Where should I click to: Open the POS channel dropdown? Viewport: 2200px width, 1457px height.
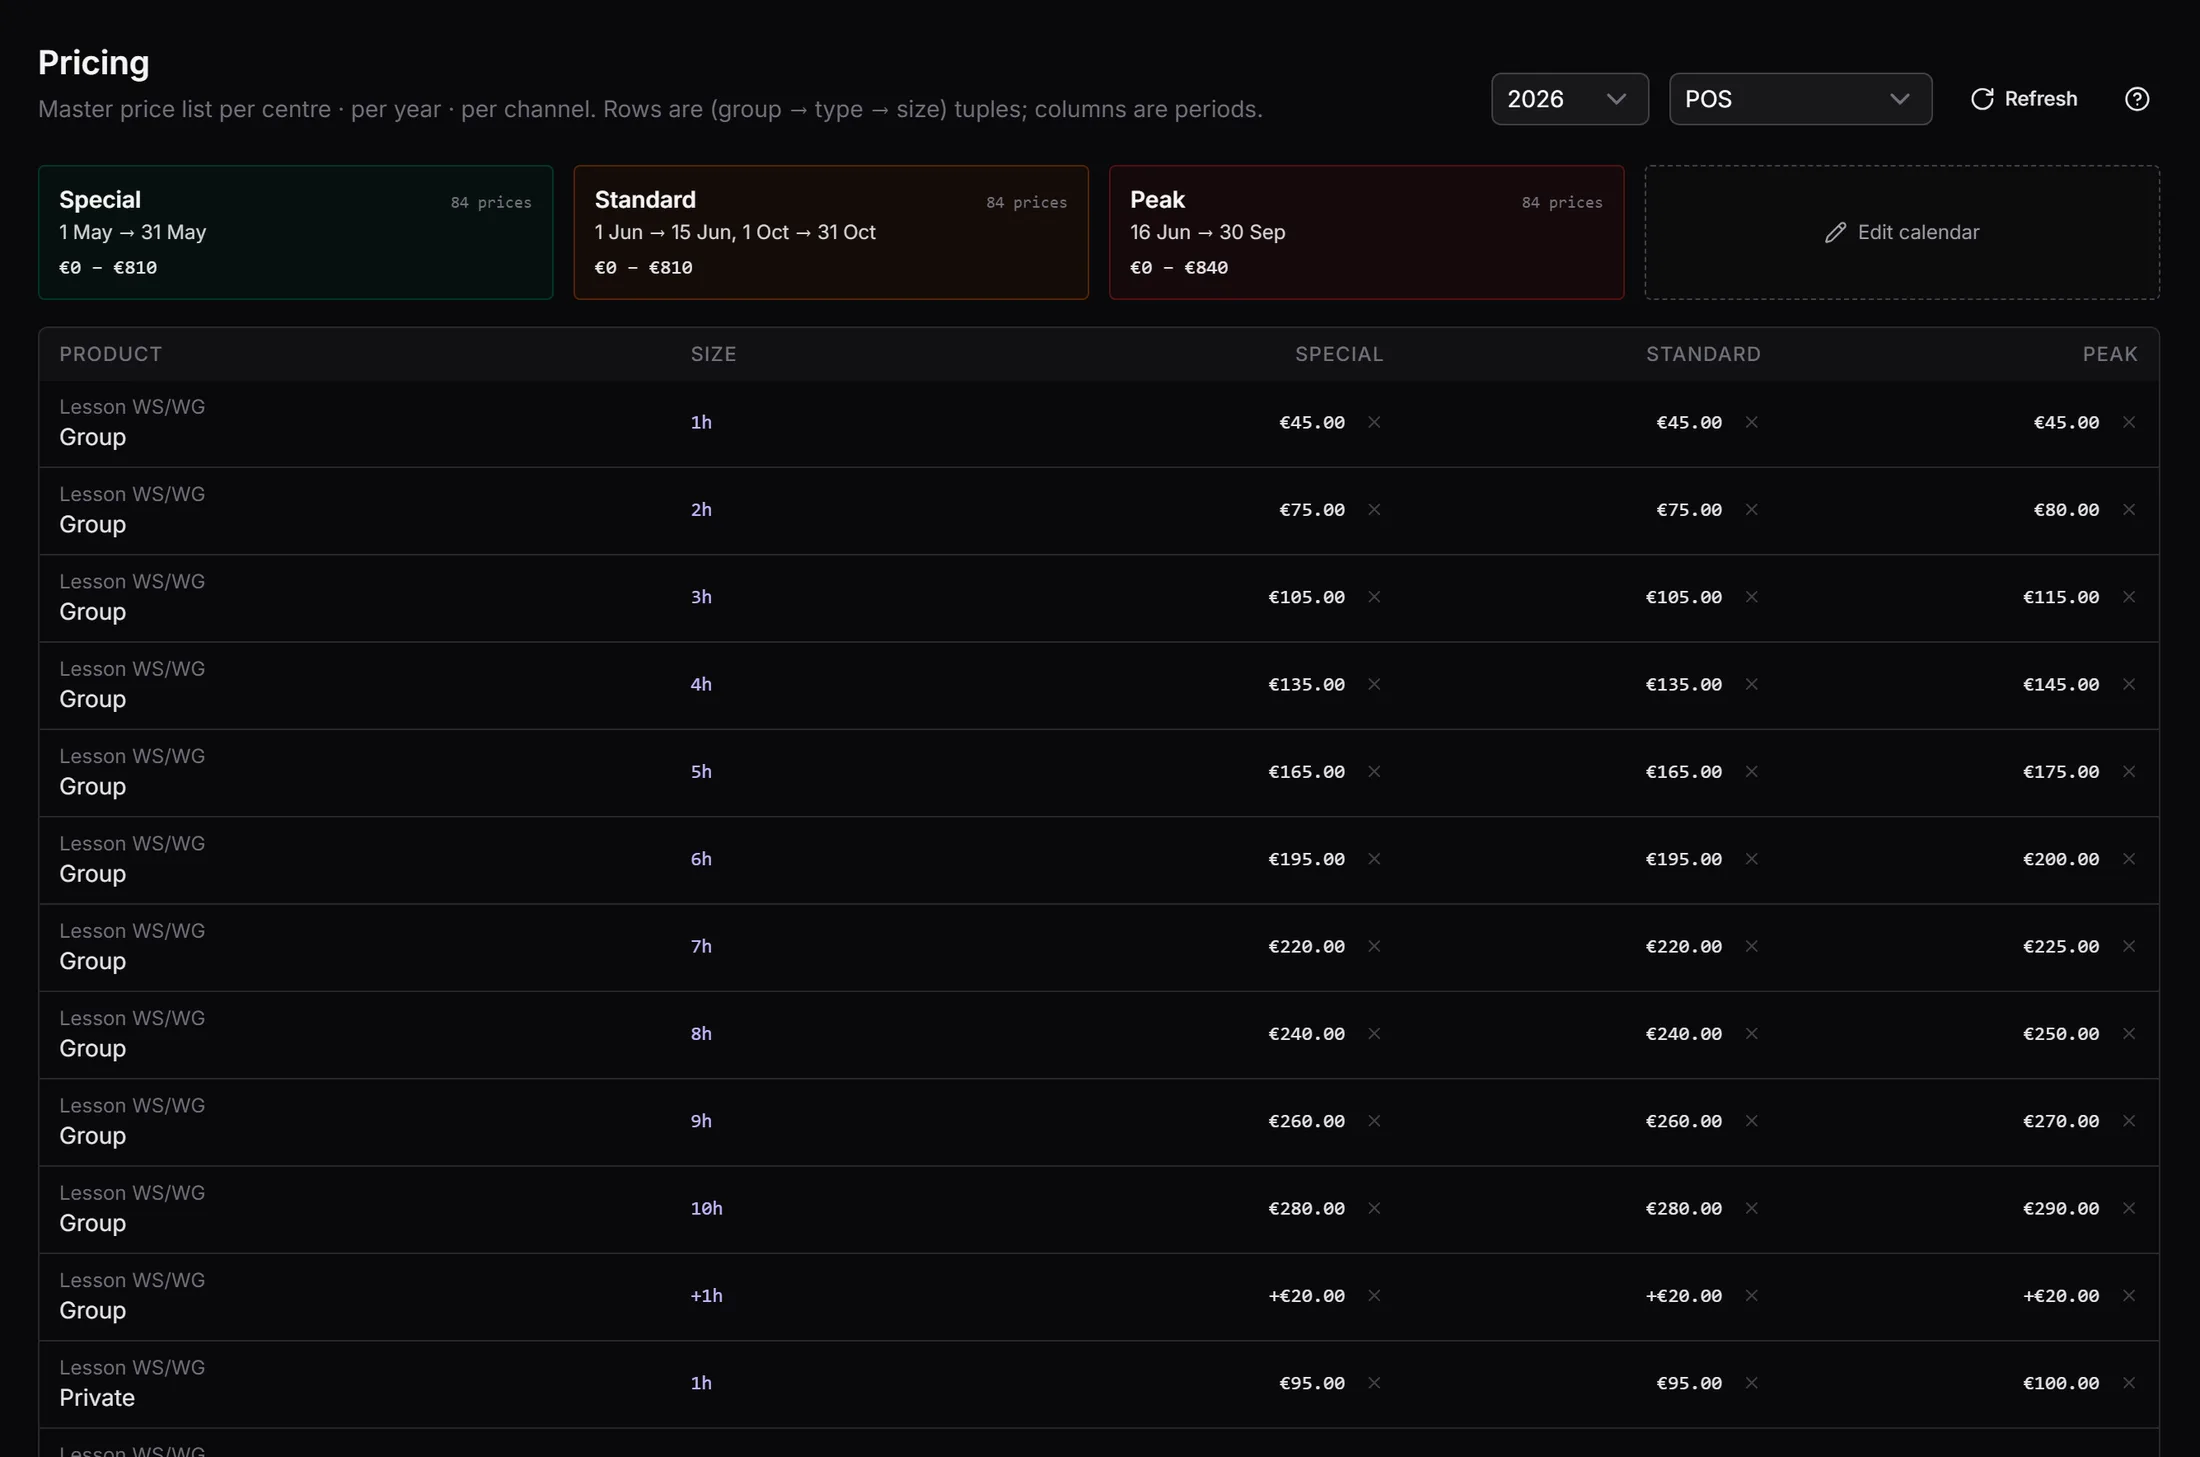(x=1800, y=99)
